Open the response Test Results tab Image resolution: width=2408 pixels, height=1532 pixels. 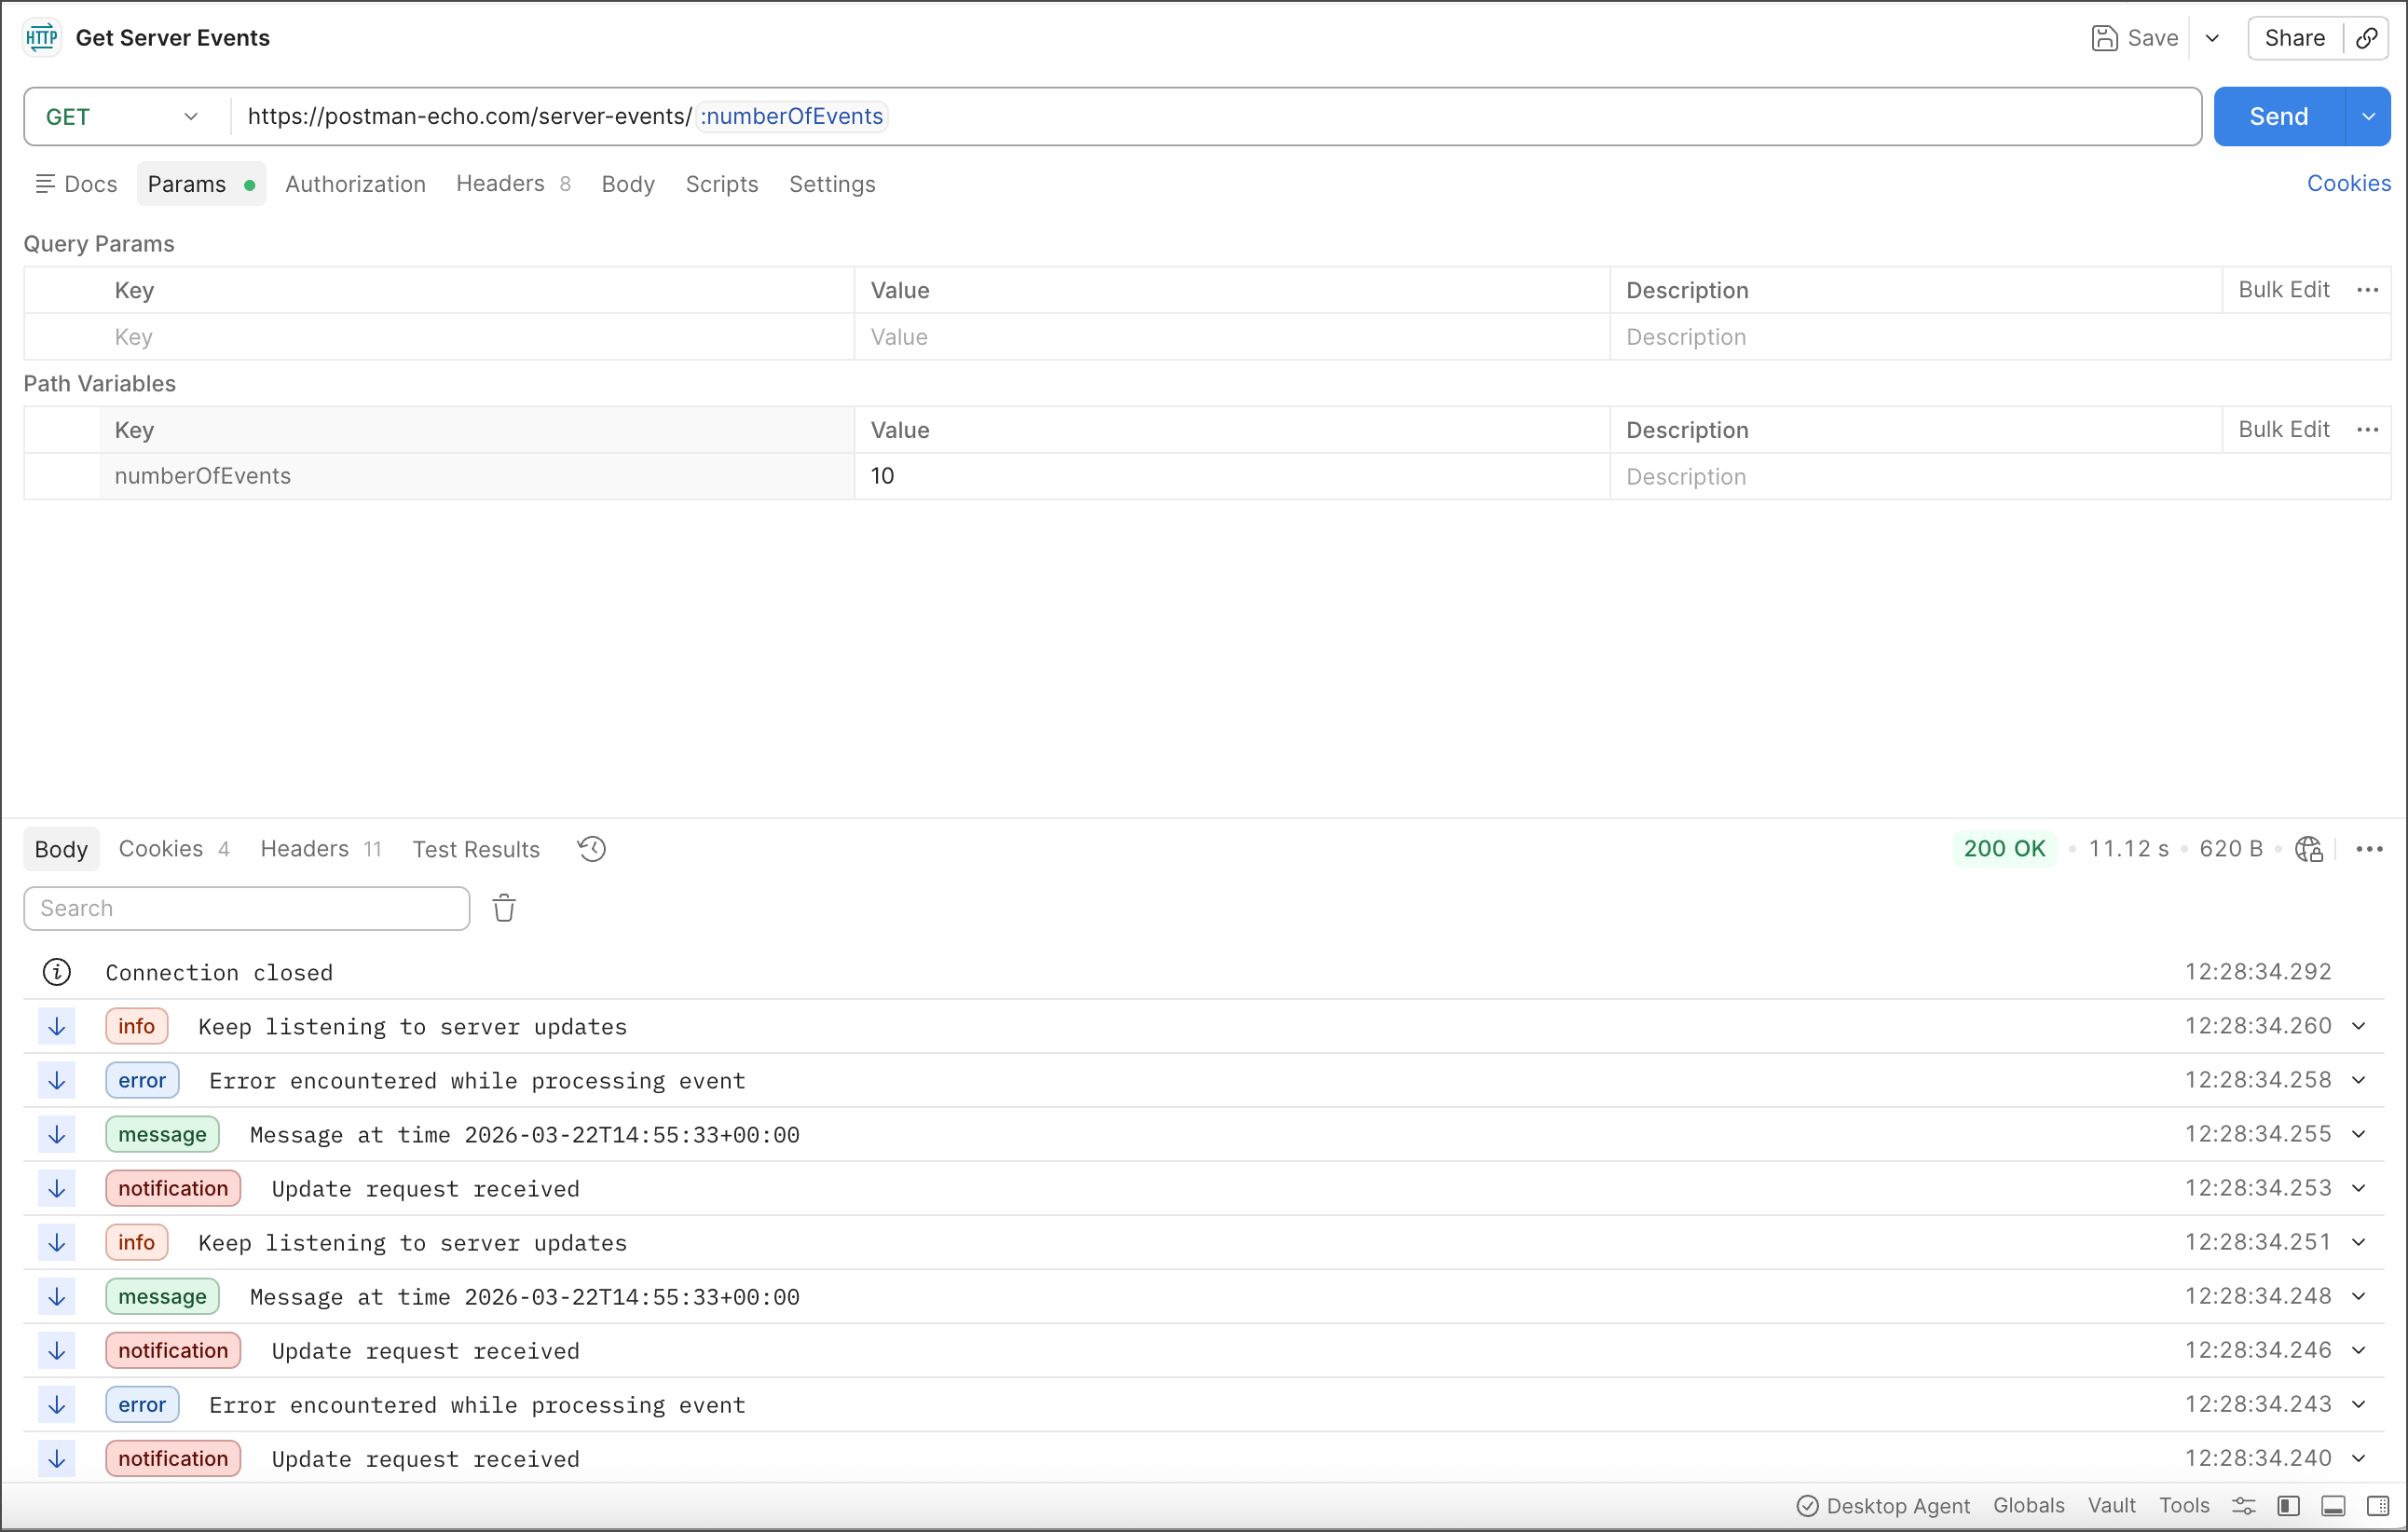point(476,849)
